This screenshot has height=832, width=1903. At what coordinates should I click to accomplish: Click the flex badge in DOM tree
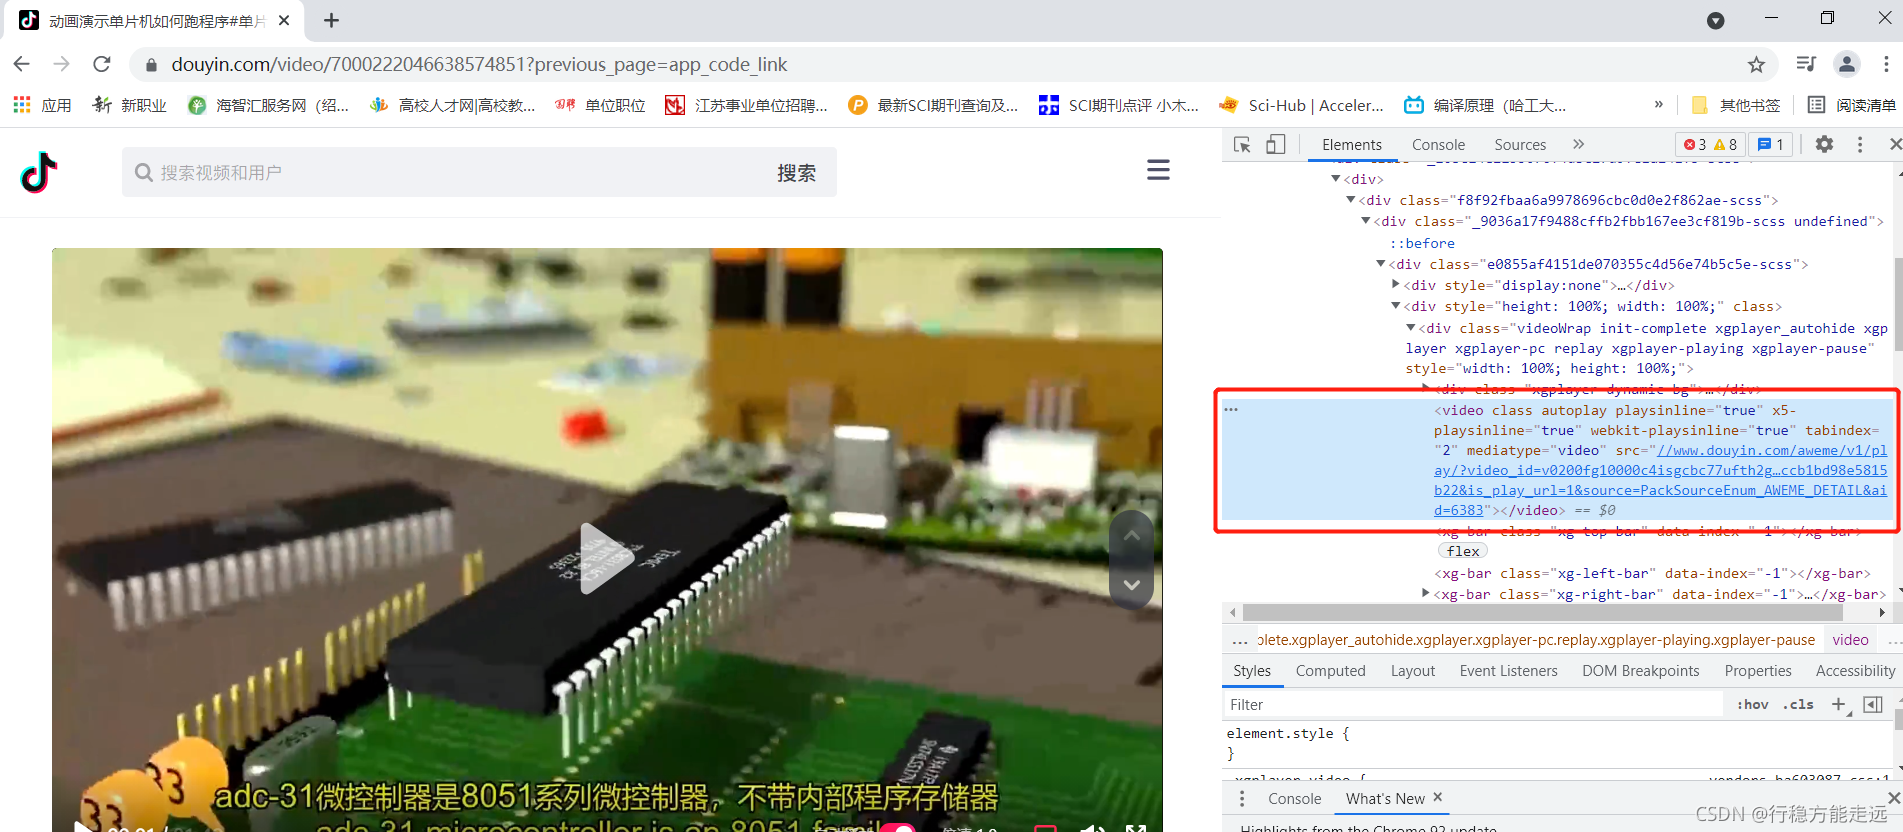[1463, 551]
